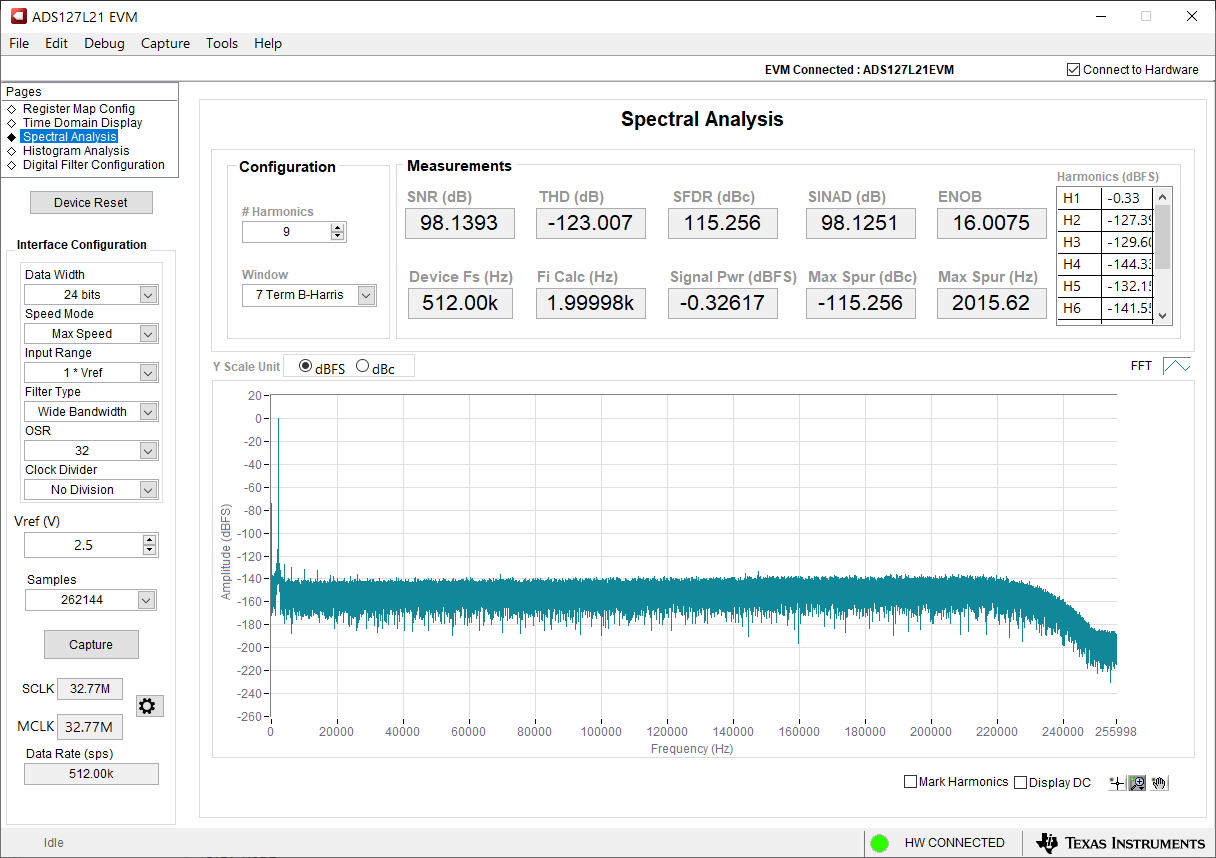Open the clock settings gear icon

(x=147, y=706)
